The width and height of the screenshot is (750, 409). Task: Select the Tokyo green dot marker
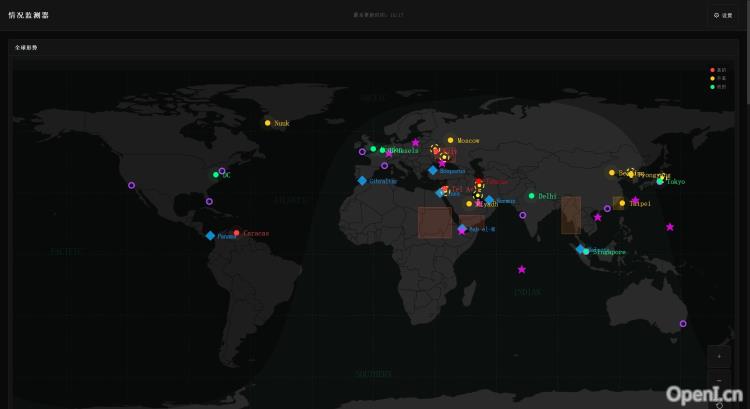pos(660,181)
